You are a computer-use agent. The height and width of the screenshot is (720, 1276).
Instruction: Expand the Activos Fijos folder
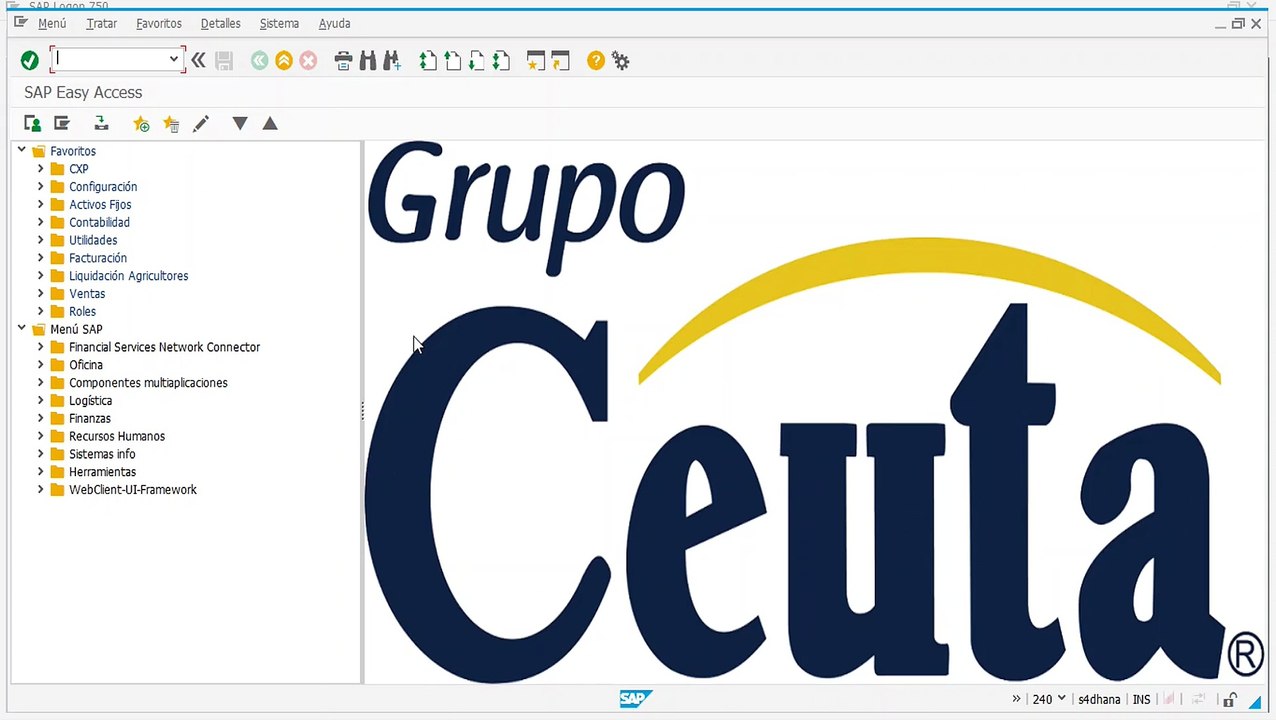click(x=41, y=204)
